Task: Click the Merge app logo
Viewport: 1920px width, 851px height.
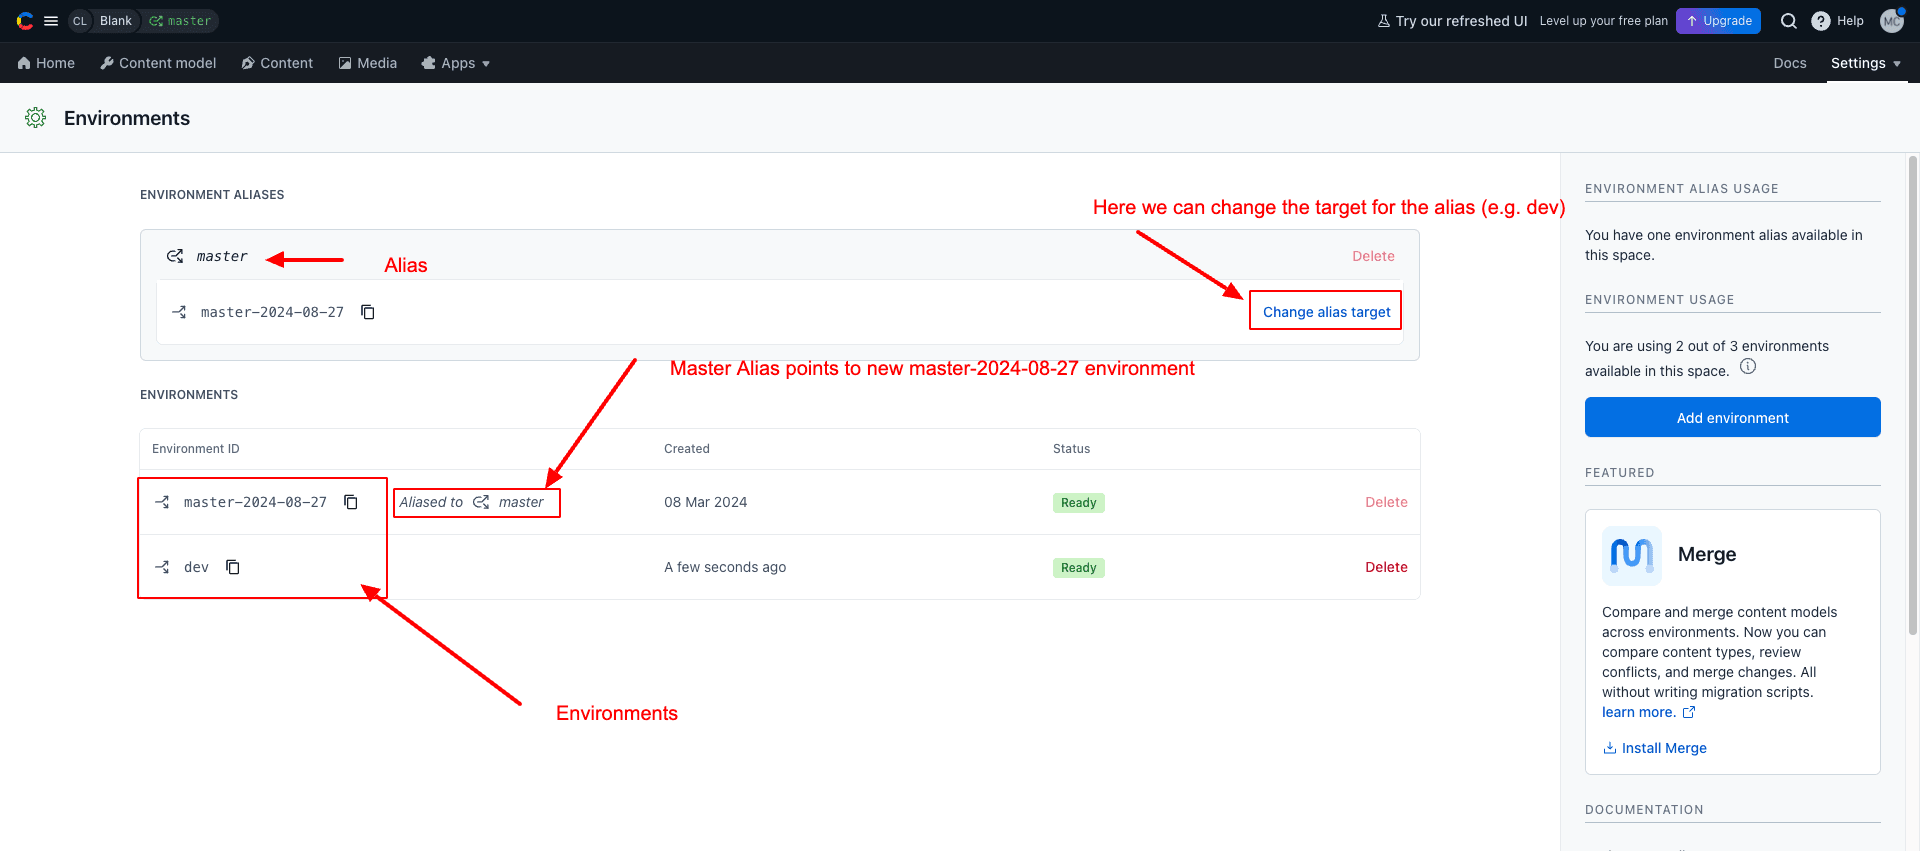Action: point(1631,555)
